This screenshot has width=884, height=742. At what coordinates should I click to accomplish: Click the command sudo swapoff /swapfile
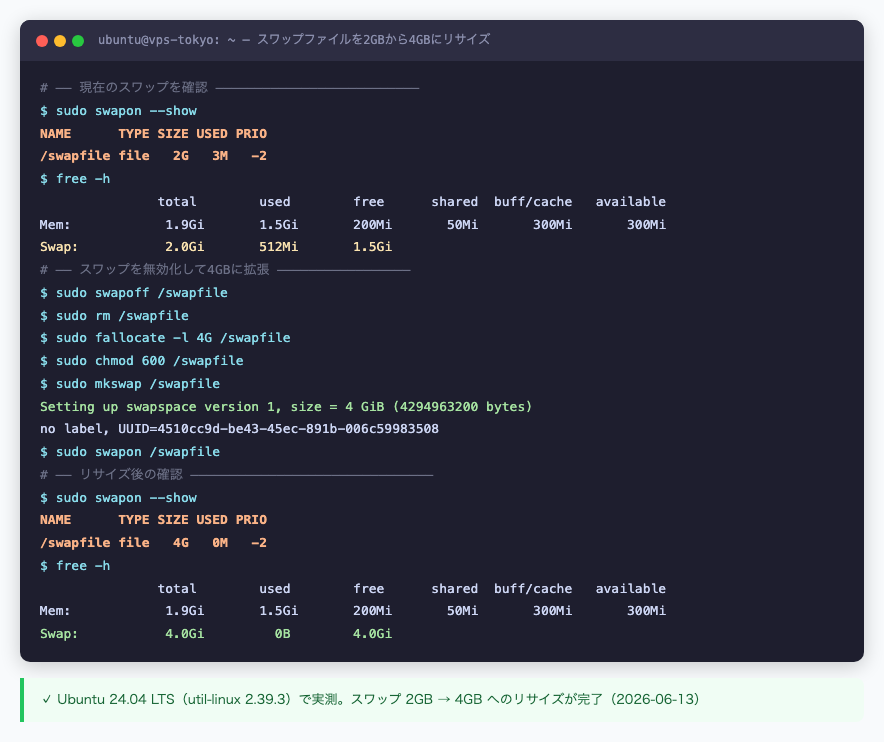point(142,293)
